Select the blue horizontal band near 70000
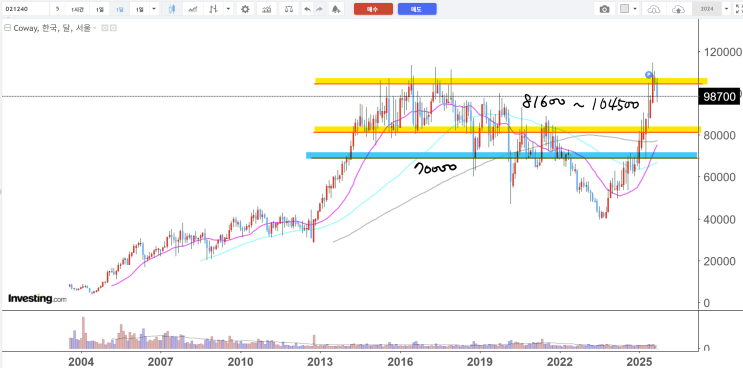This screenshot has width=743, height=368. [501, 155]
